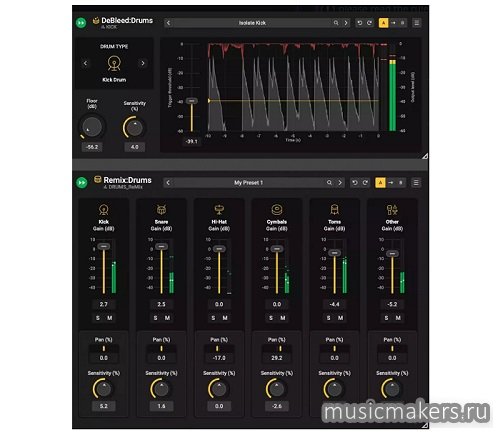The width and height of the screenshot is (500, 435).
Task: Select state B in Remix:Drums
Action: pyautogui.click(x=400, y=183)
